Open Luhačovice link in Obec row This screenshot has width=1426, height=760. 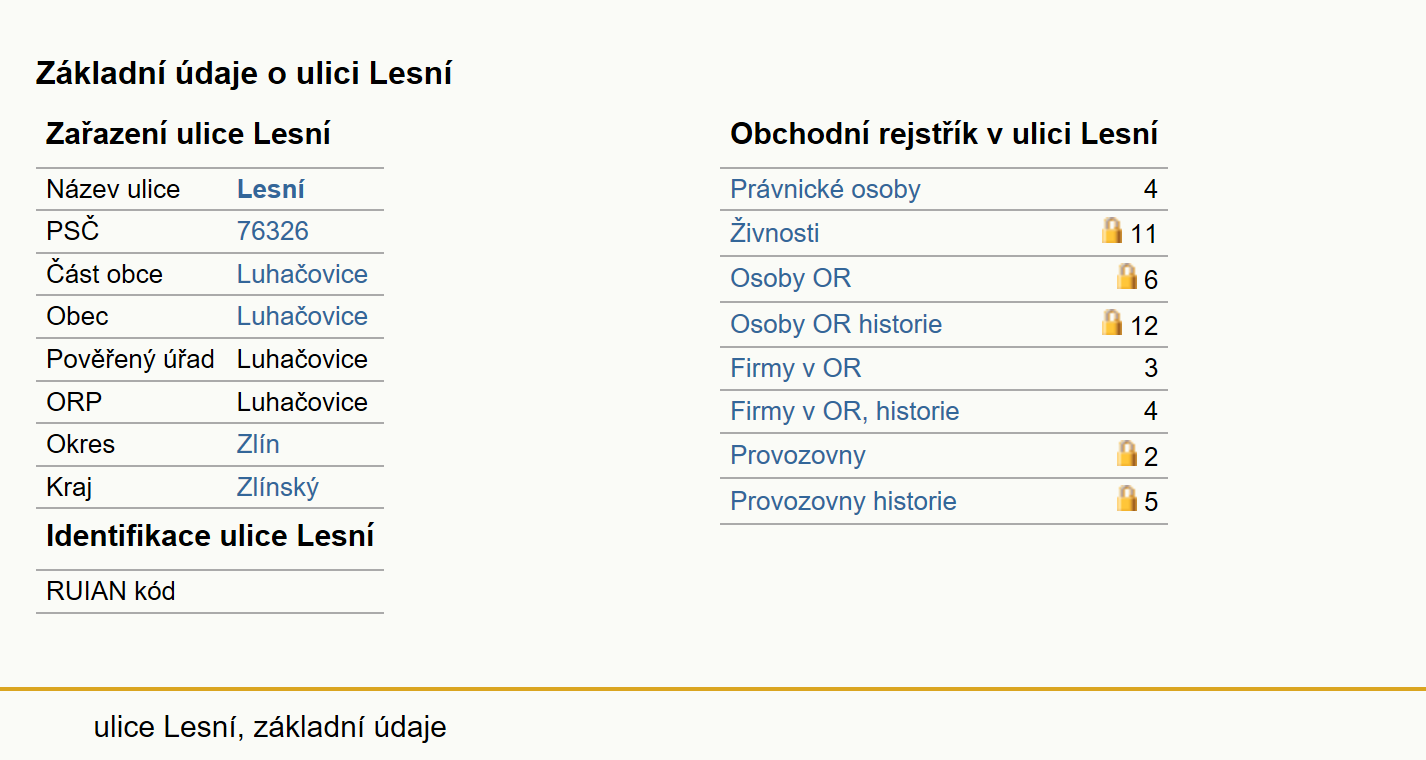click(302, 316)
